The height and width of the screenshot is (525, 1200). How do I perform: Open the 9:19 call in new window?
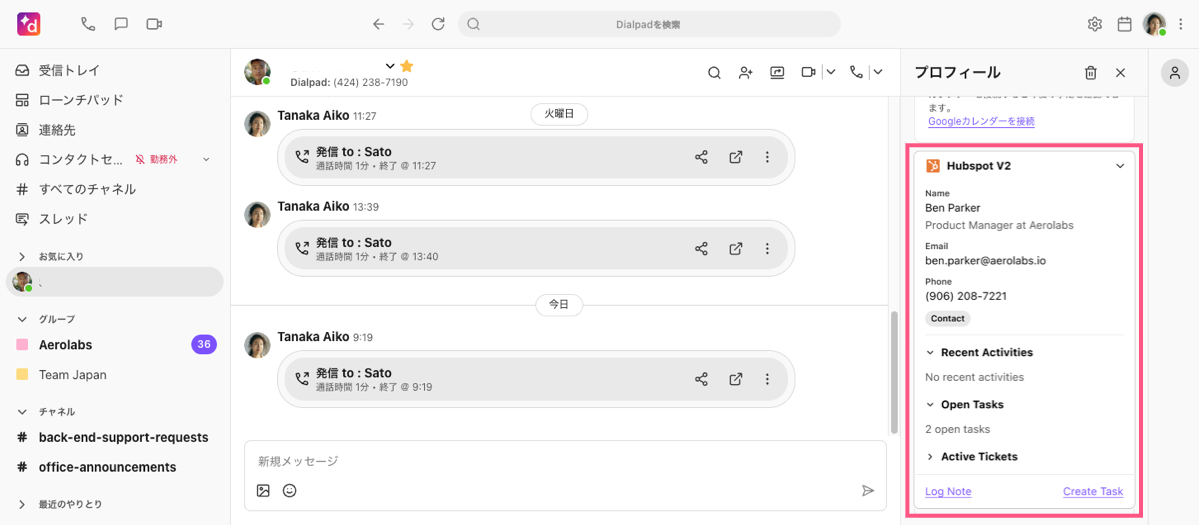[x=735, y=379]
